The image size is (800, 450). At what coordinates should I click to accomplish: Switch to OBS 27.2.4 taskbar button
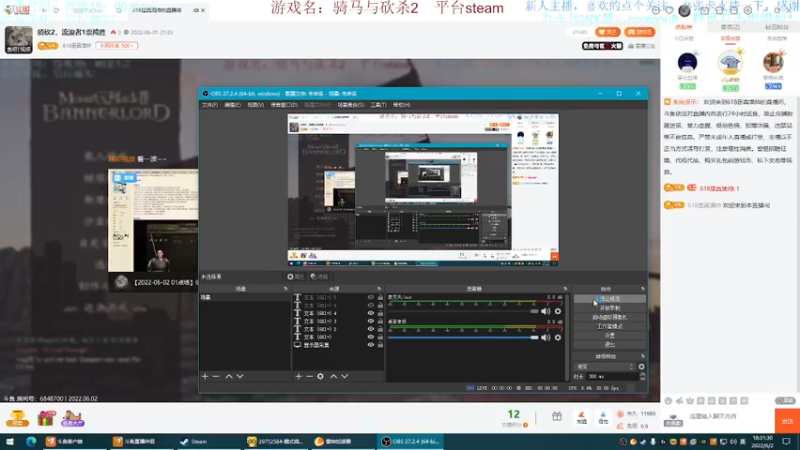point(410,441)
